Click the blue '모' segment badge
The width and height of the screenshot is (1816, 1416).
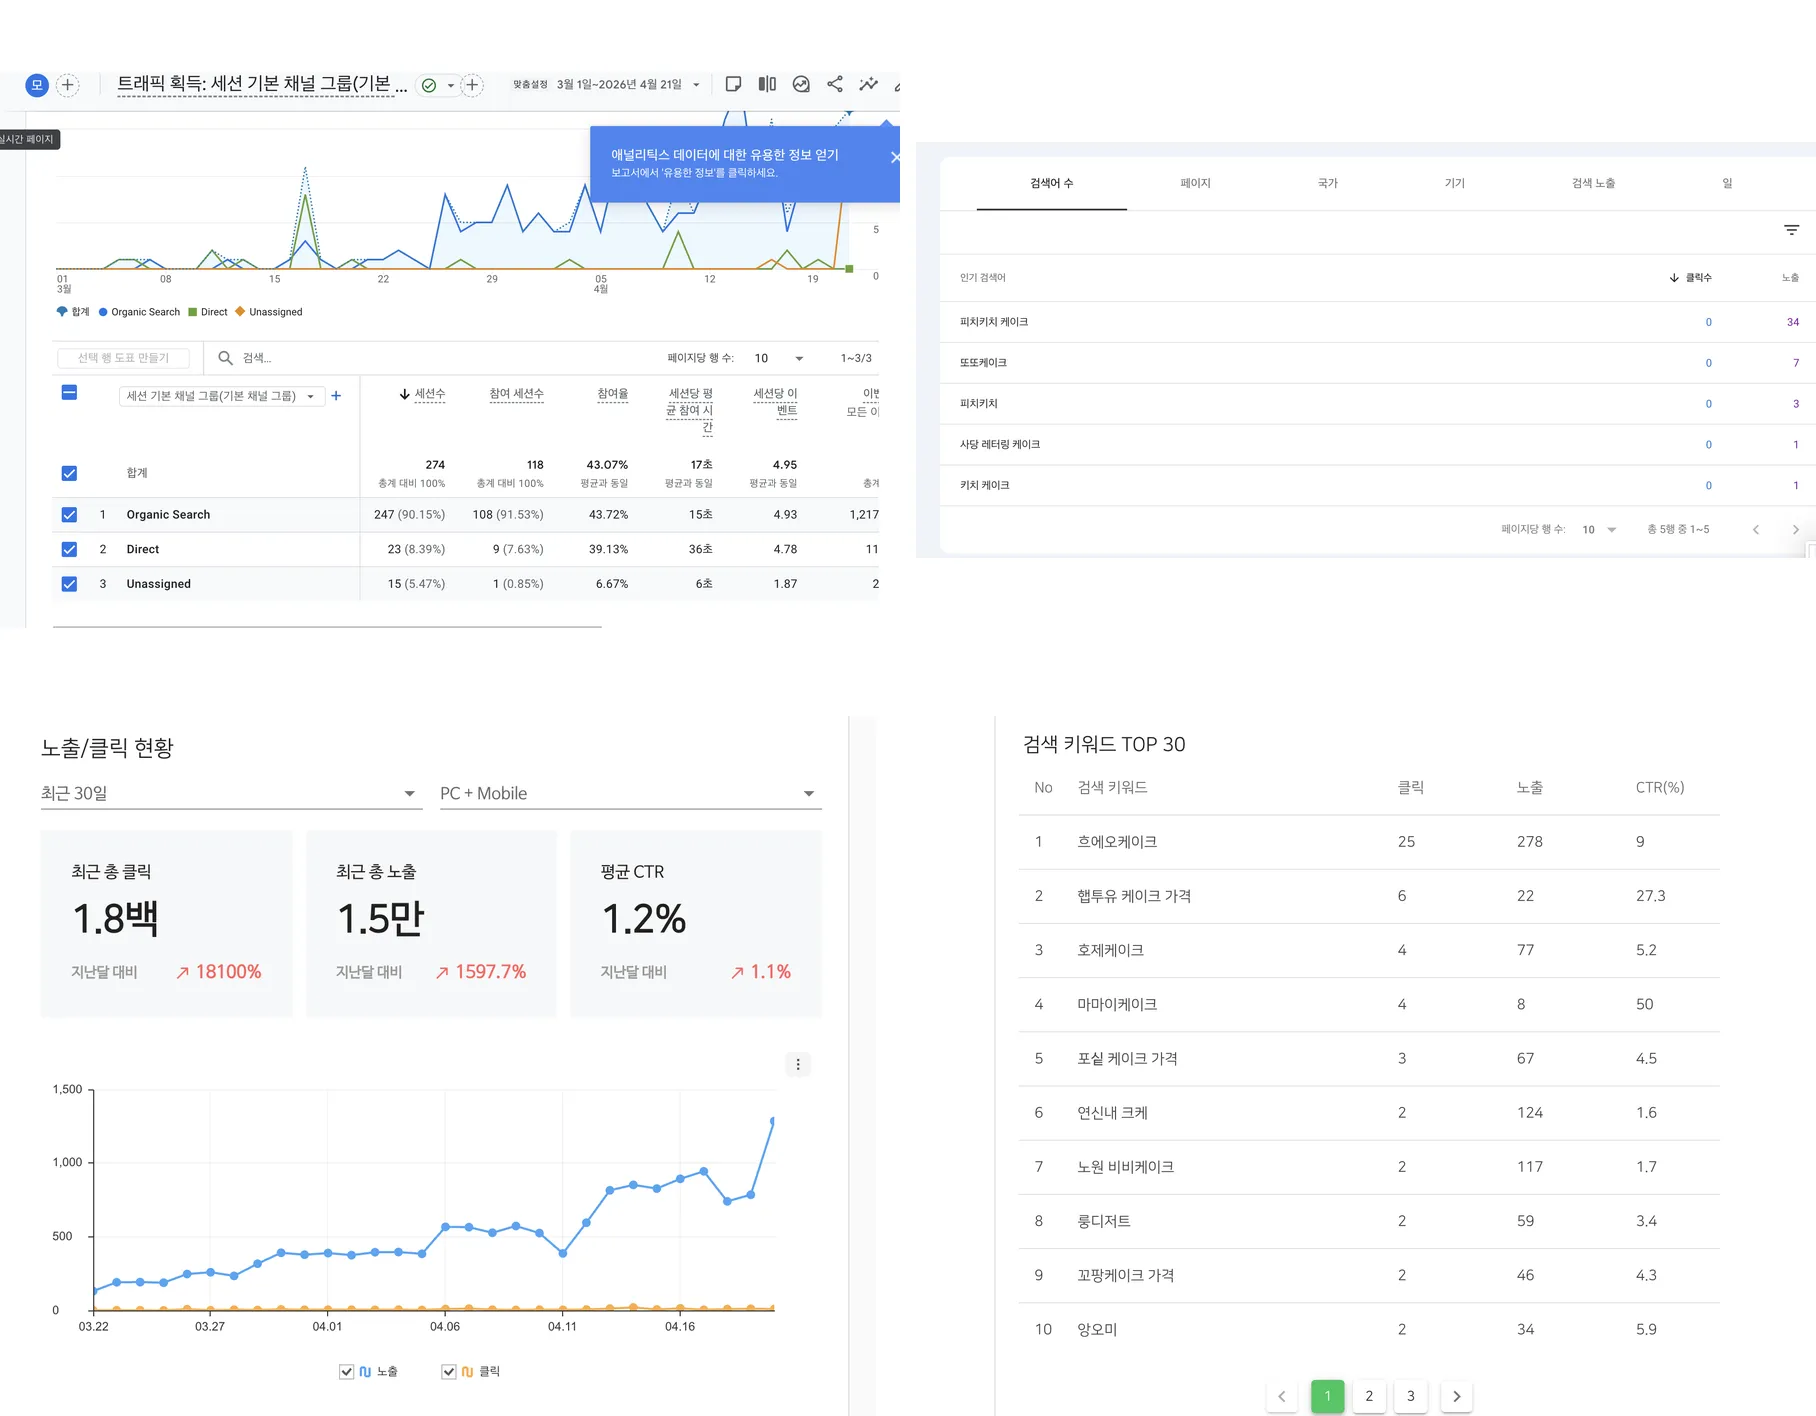tap(37, 85)
